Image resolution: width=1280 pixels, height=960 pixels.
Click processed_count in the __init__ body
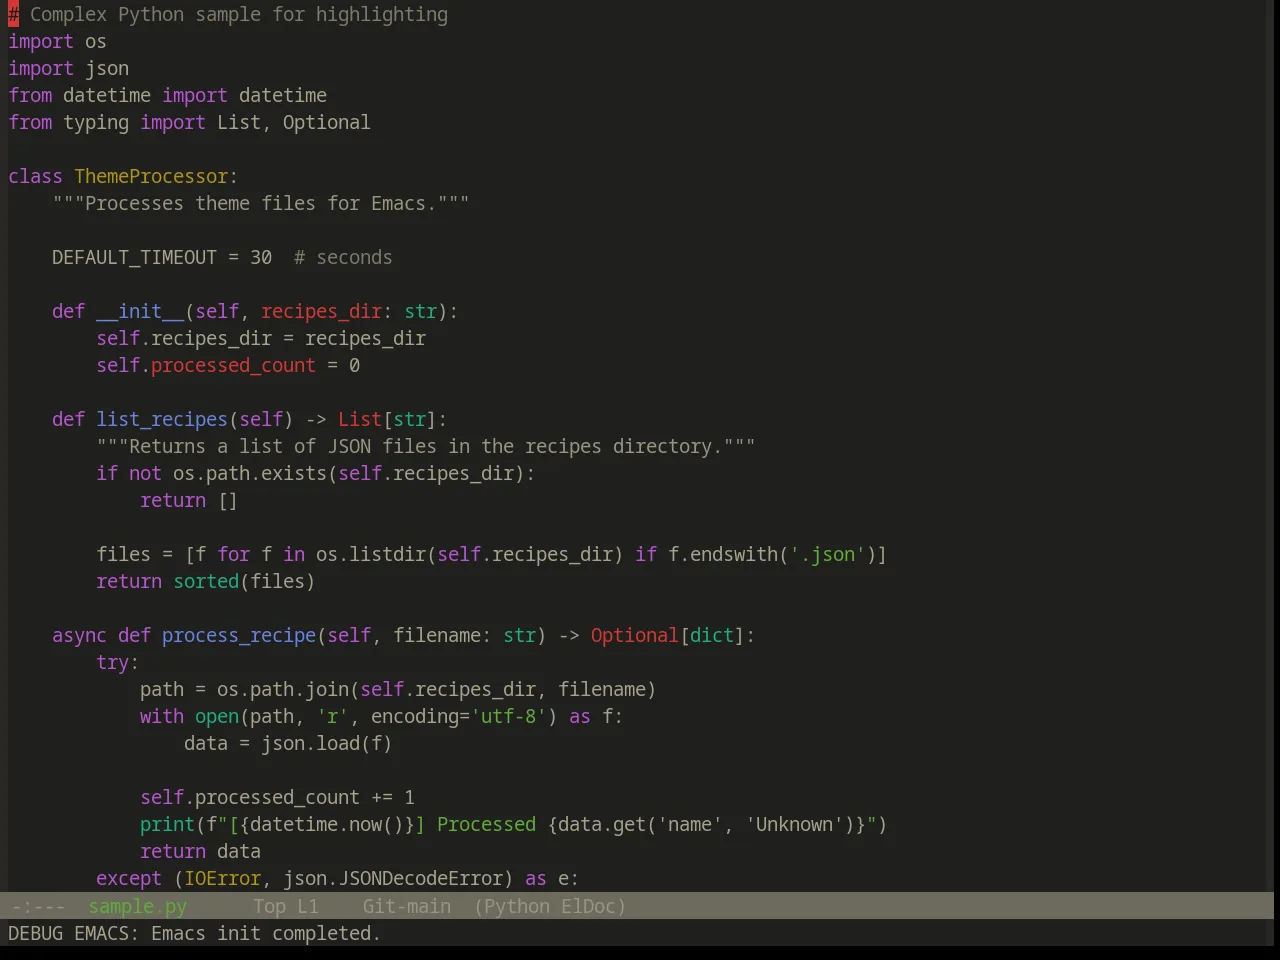click(x=233, y=365)
